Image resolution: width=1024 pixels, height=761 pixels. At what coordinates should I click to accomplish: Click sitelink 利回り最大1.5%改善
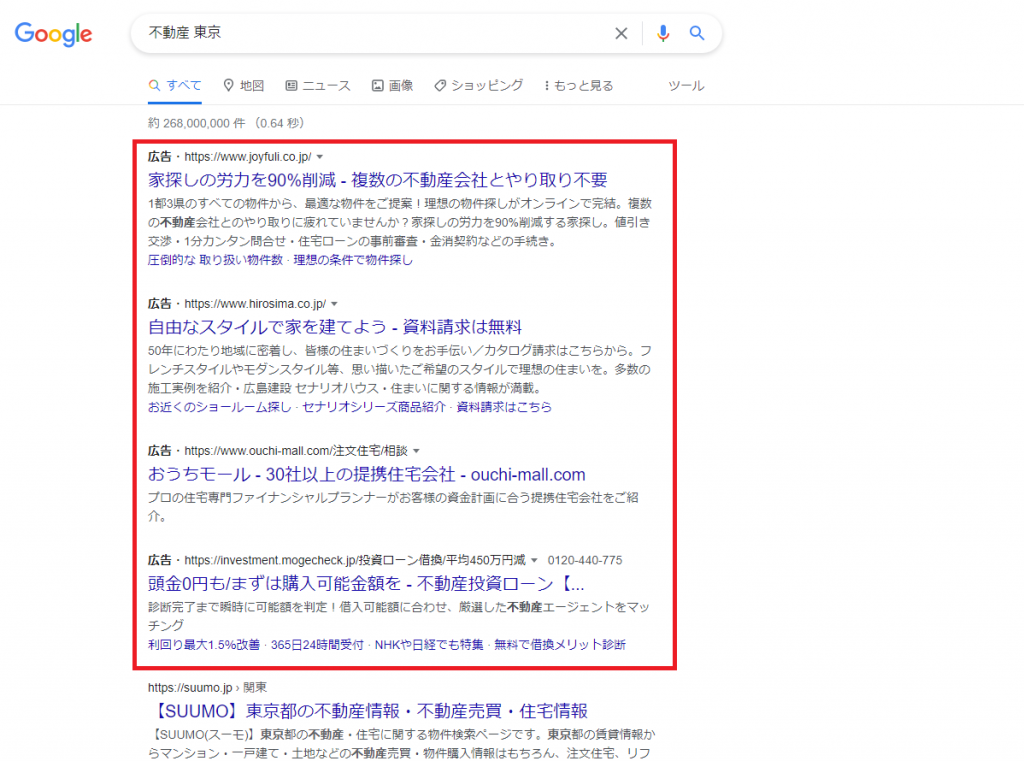click(x=204, y=645)
